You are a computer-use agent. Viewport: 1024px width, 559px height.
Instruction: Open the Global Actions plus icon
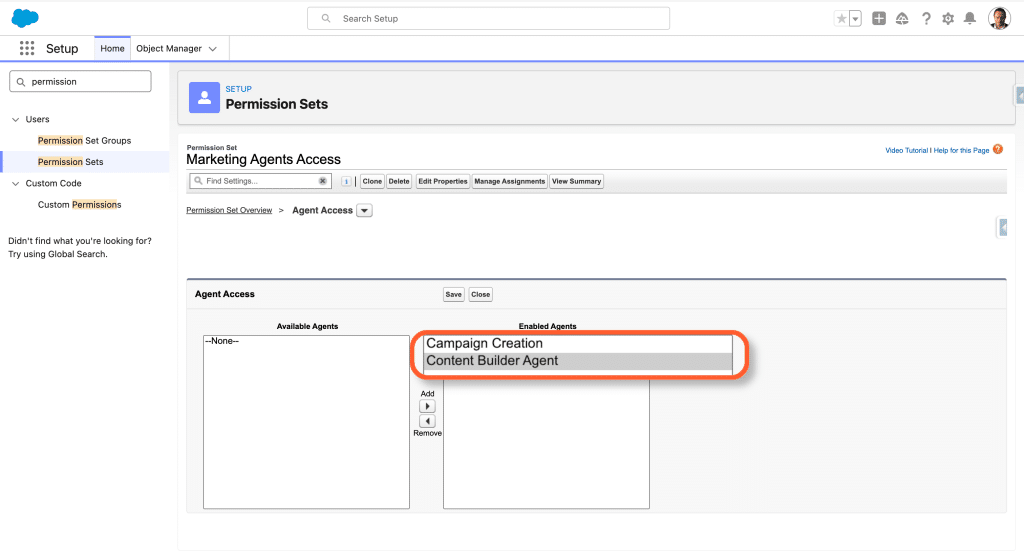click(x=879, y=19)
